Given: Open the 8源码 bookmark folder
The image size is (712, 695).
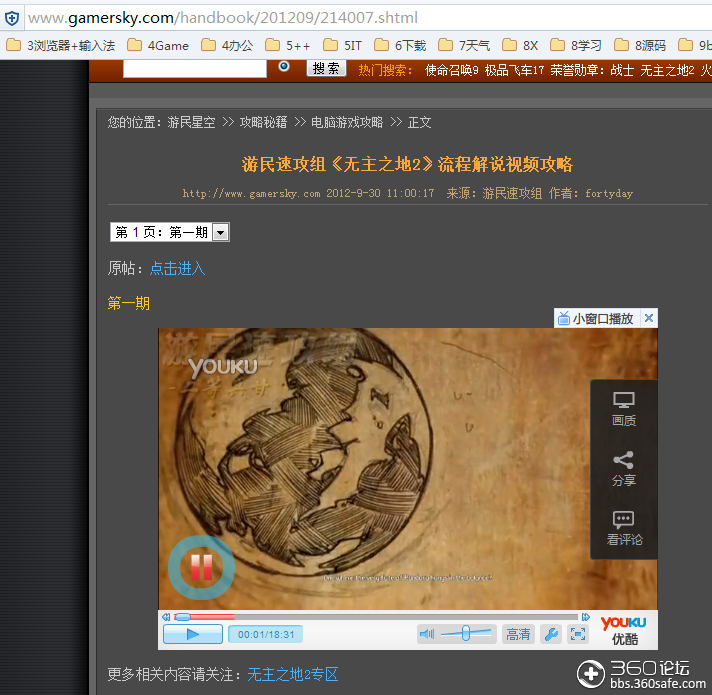Looking at the screenshot, I should coord(639,45).
